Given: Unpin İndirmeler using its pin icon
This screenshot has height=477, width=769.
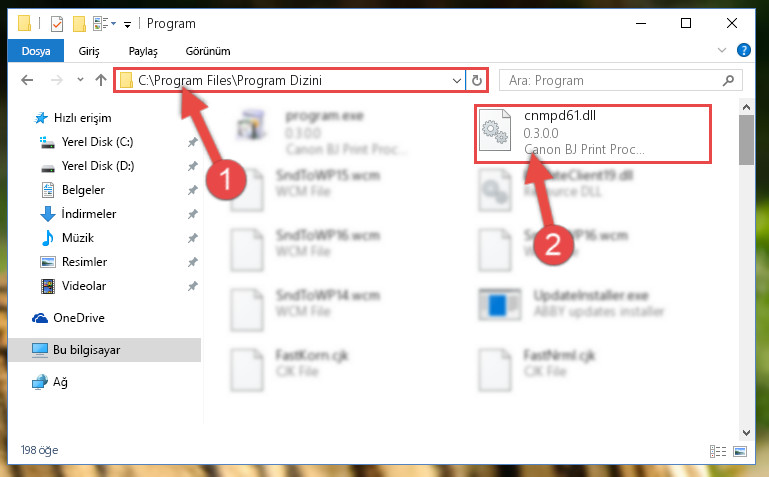Looking at the screenshot, I should tap(192, 214).
